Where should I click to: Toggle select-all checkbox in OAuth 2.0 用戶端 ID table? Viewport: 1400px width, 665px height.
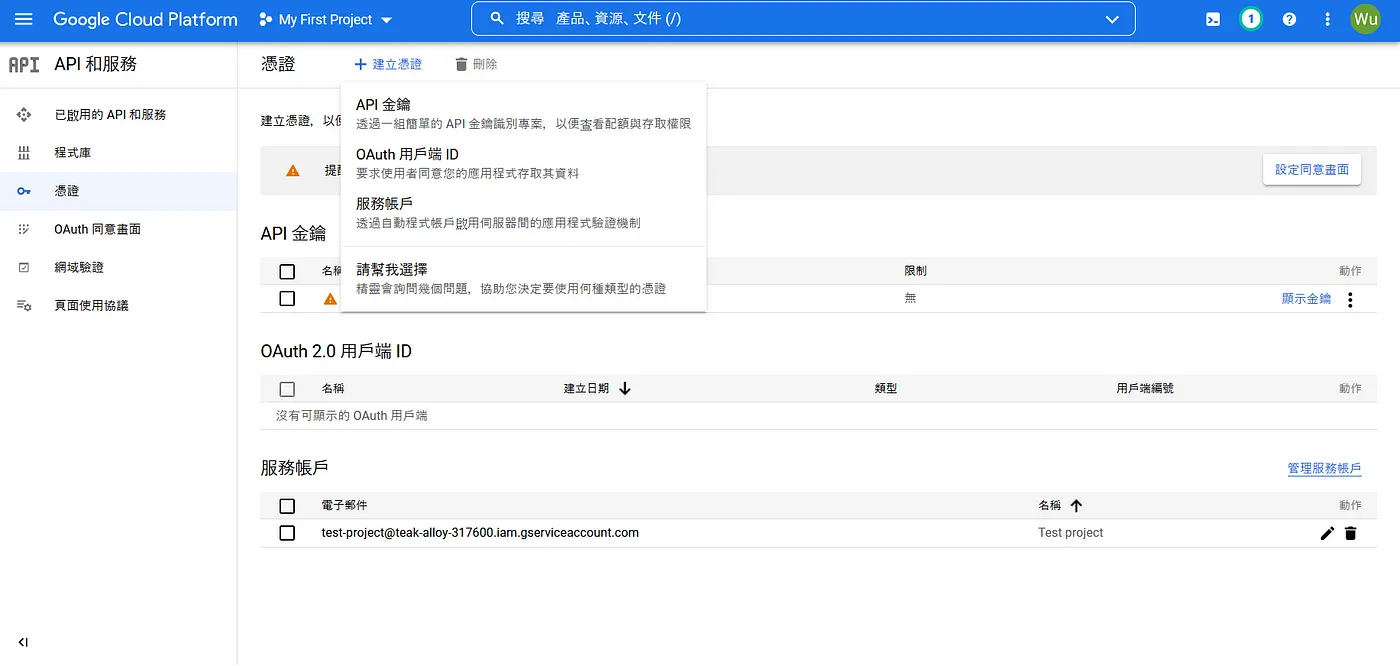(x=287, y=388)
